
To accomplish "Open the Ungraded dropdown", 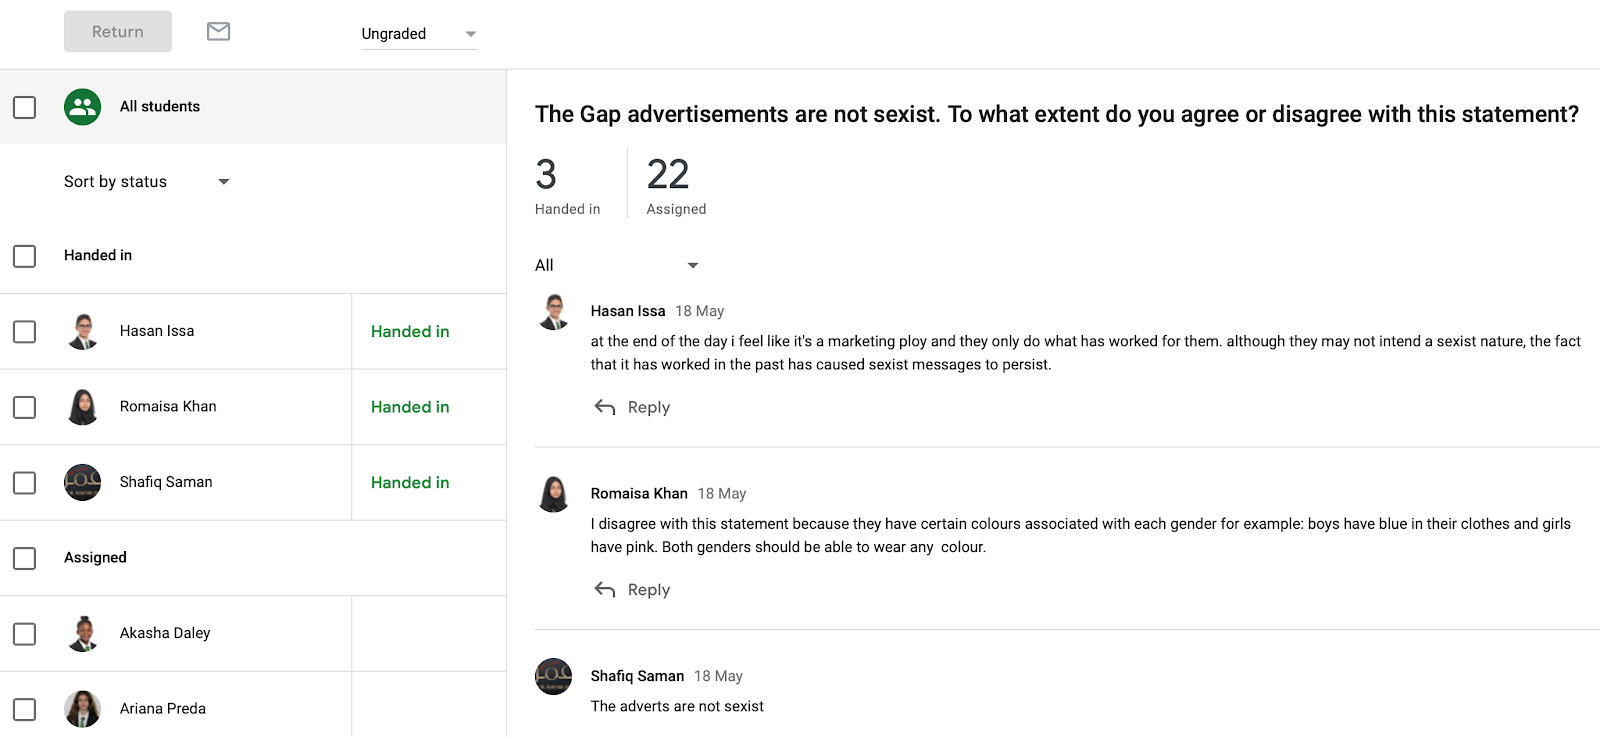I will tap(419, 34).
